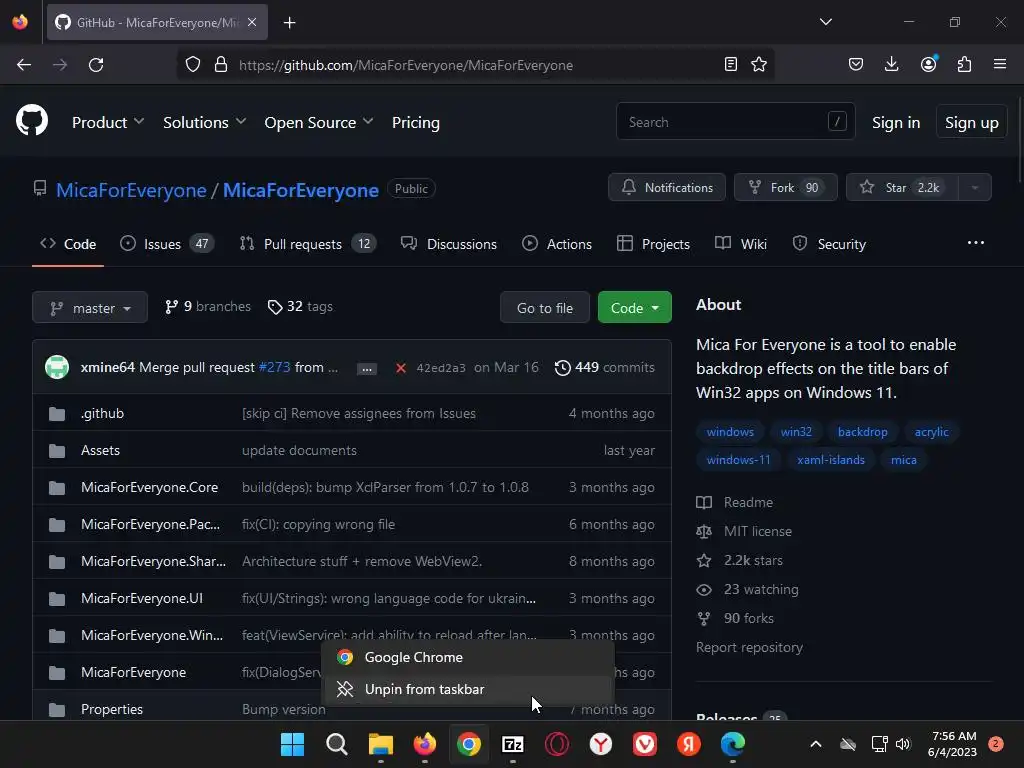This screenshot has height=768, width=1024.
Task: Open the green Code dropdown
Action: point(634,308)
